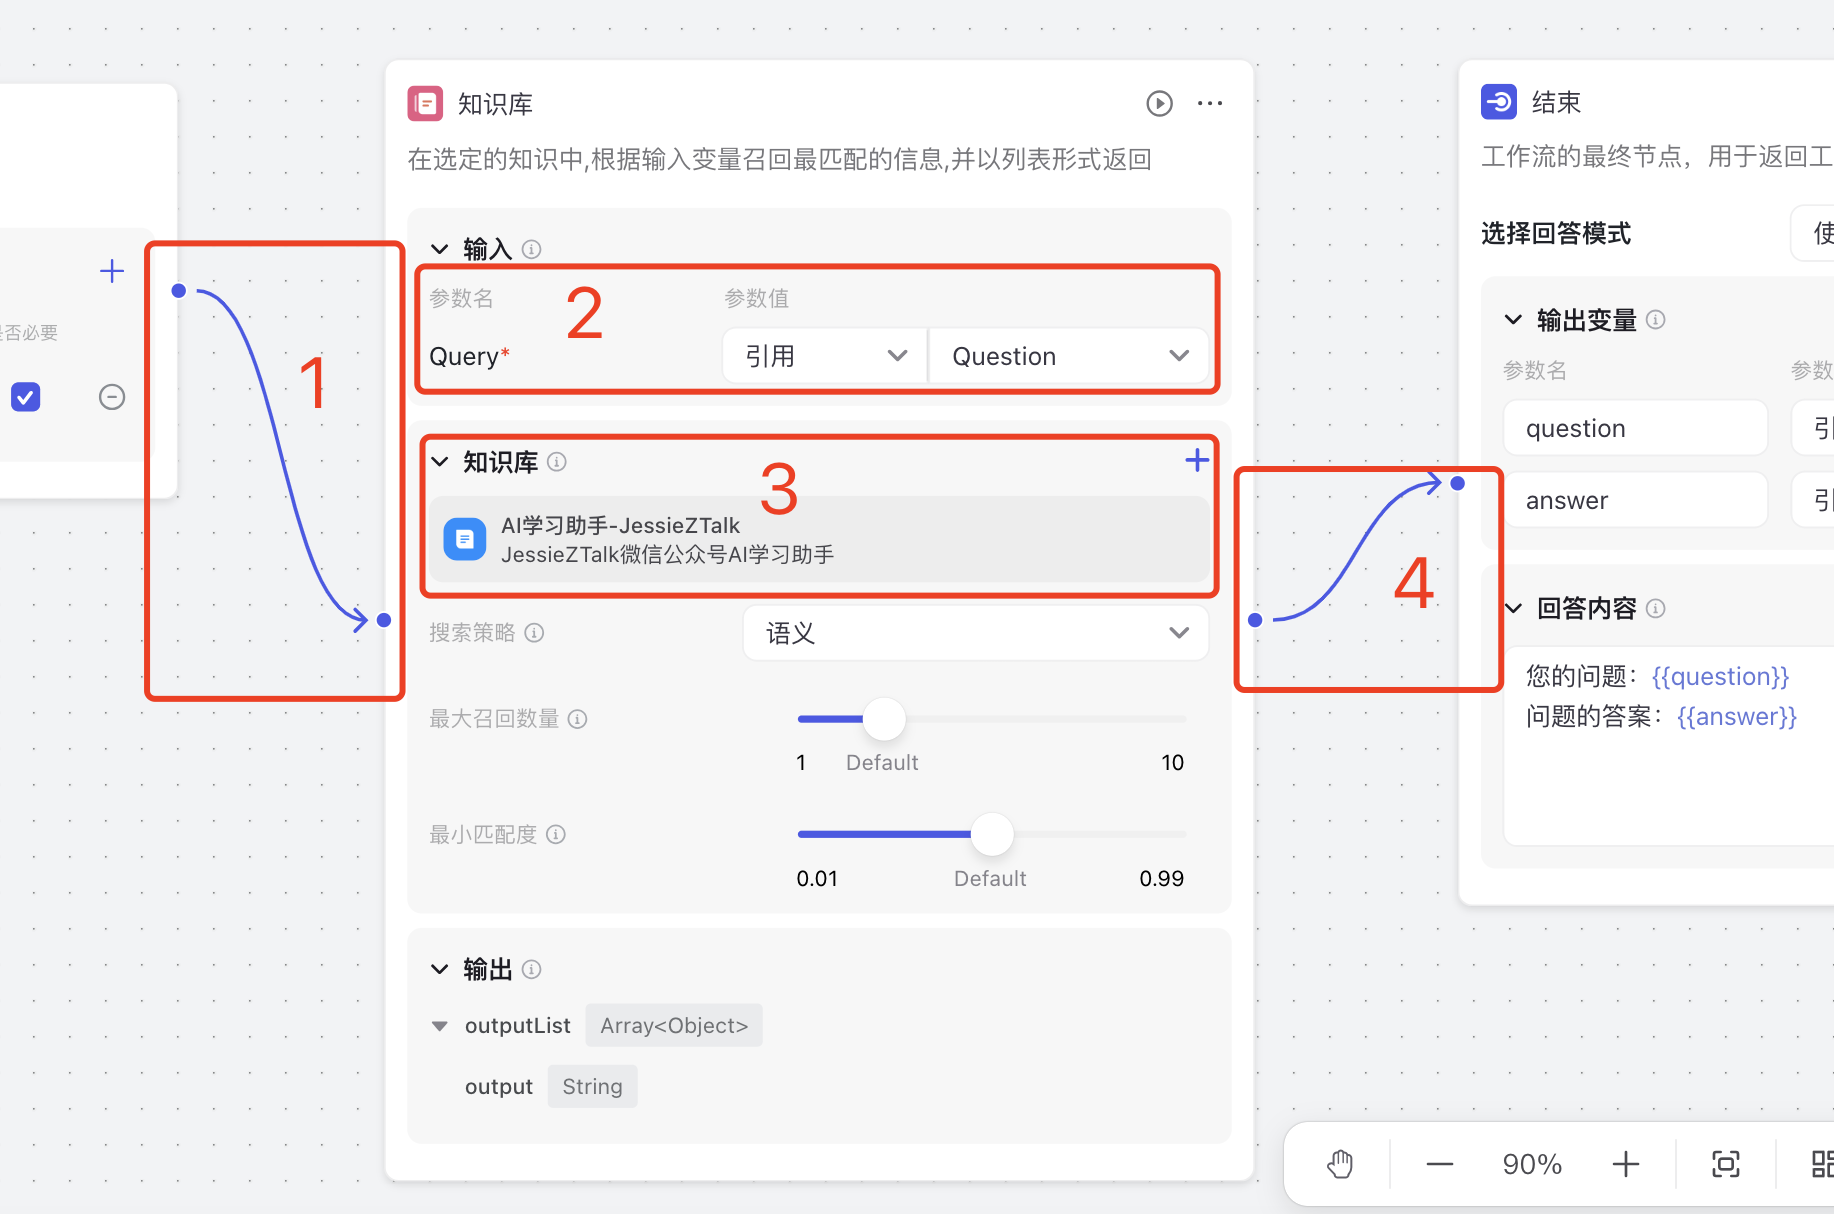Collapse the 输出 section chevron
The width and height of the screenshot is (1834, 1214).
coord(440,969)
